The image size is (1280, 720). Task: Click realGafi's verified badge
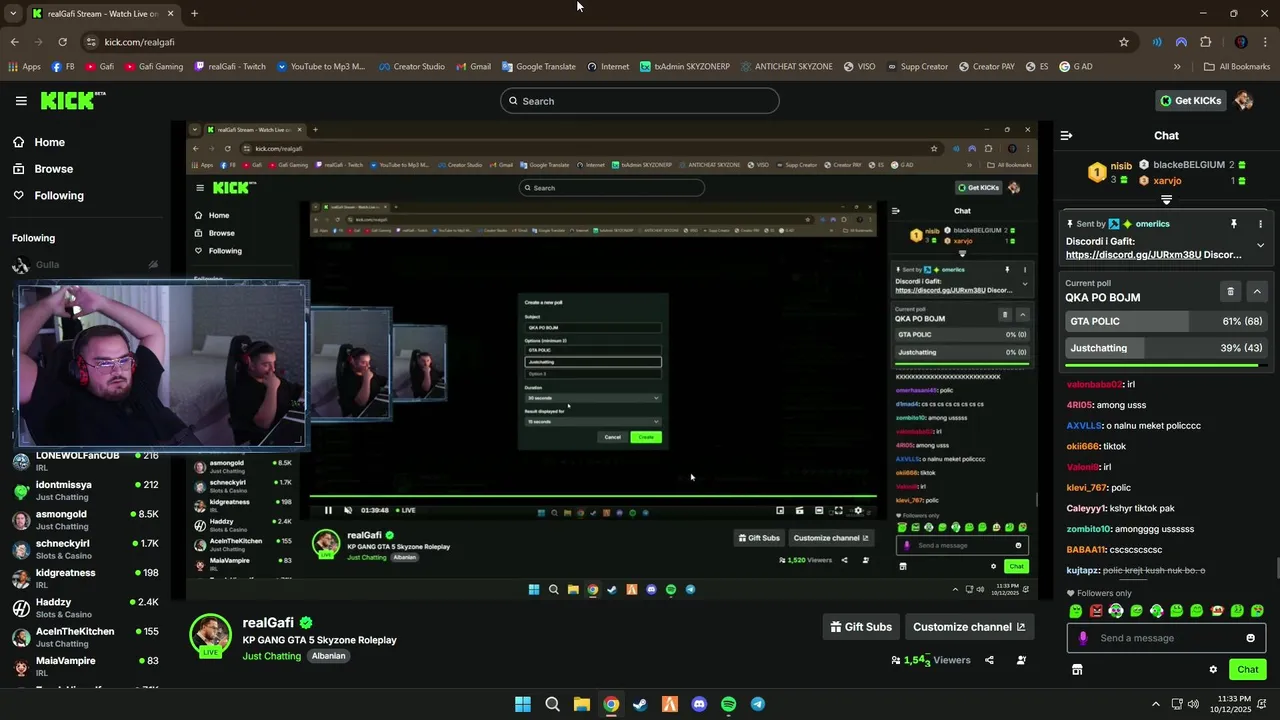click(x=306, y=622)
